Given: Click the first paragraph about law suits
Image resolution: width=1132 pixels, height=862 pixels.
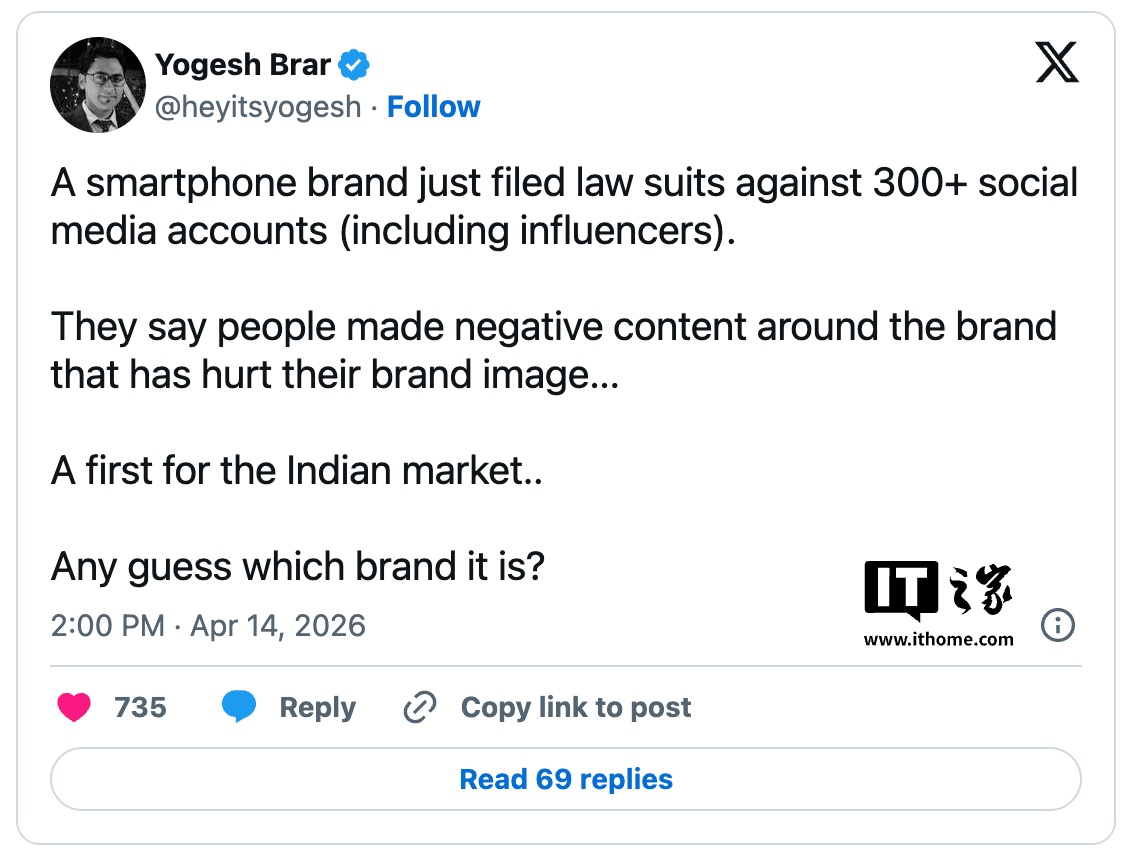Looking at the screenshot, I should coord(564,207).
